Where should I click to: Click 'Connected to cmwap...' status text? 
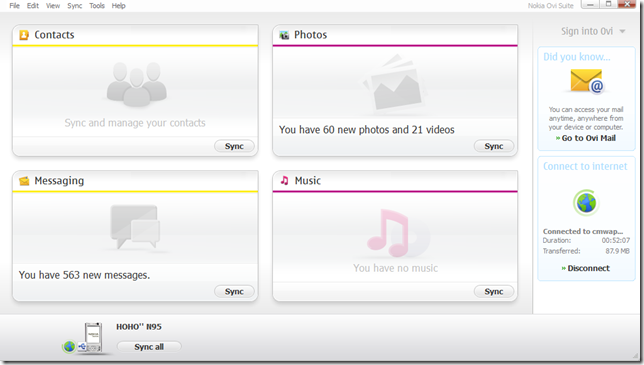coord(583,232)
